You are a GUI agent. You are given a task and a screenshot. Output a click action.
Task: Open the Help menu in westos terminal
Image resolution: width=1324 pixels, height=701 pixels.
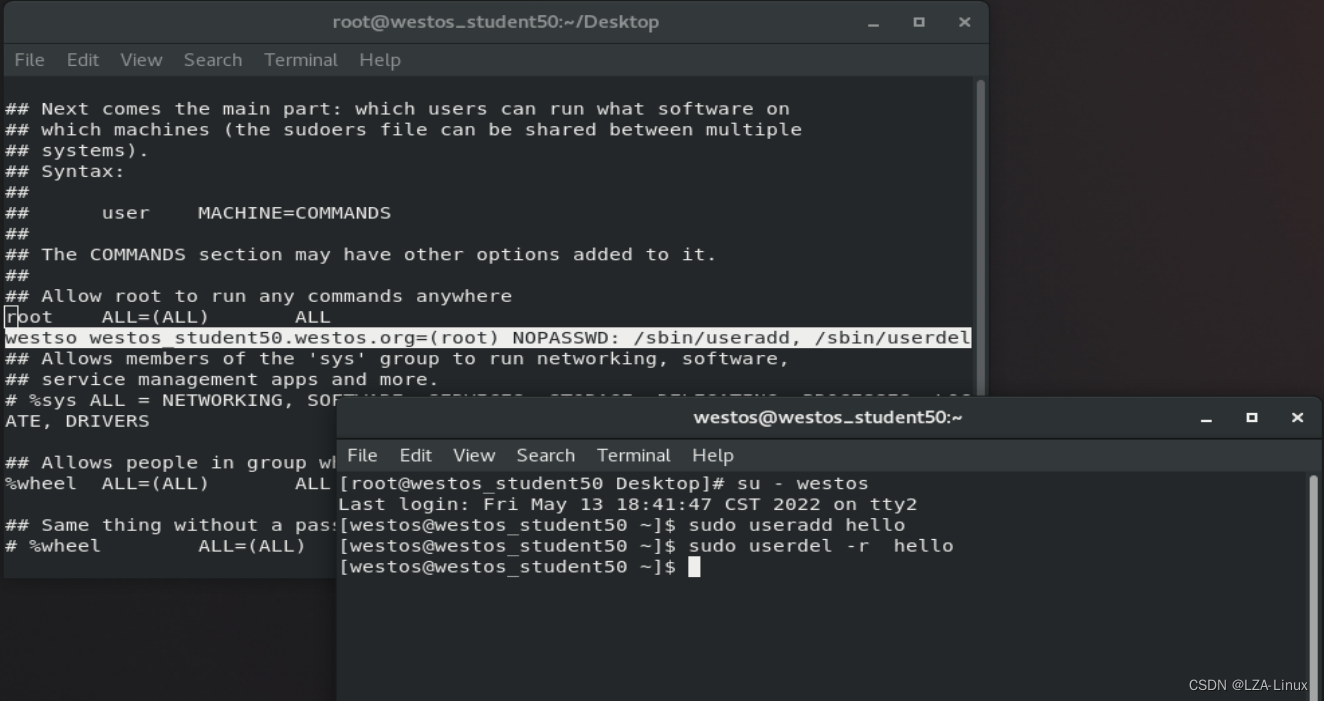coord(712,455)
